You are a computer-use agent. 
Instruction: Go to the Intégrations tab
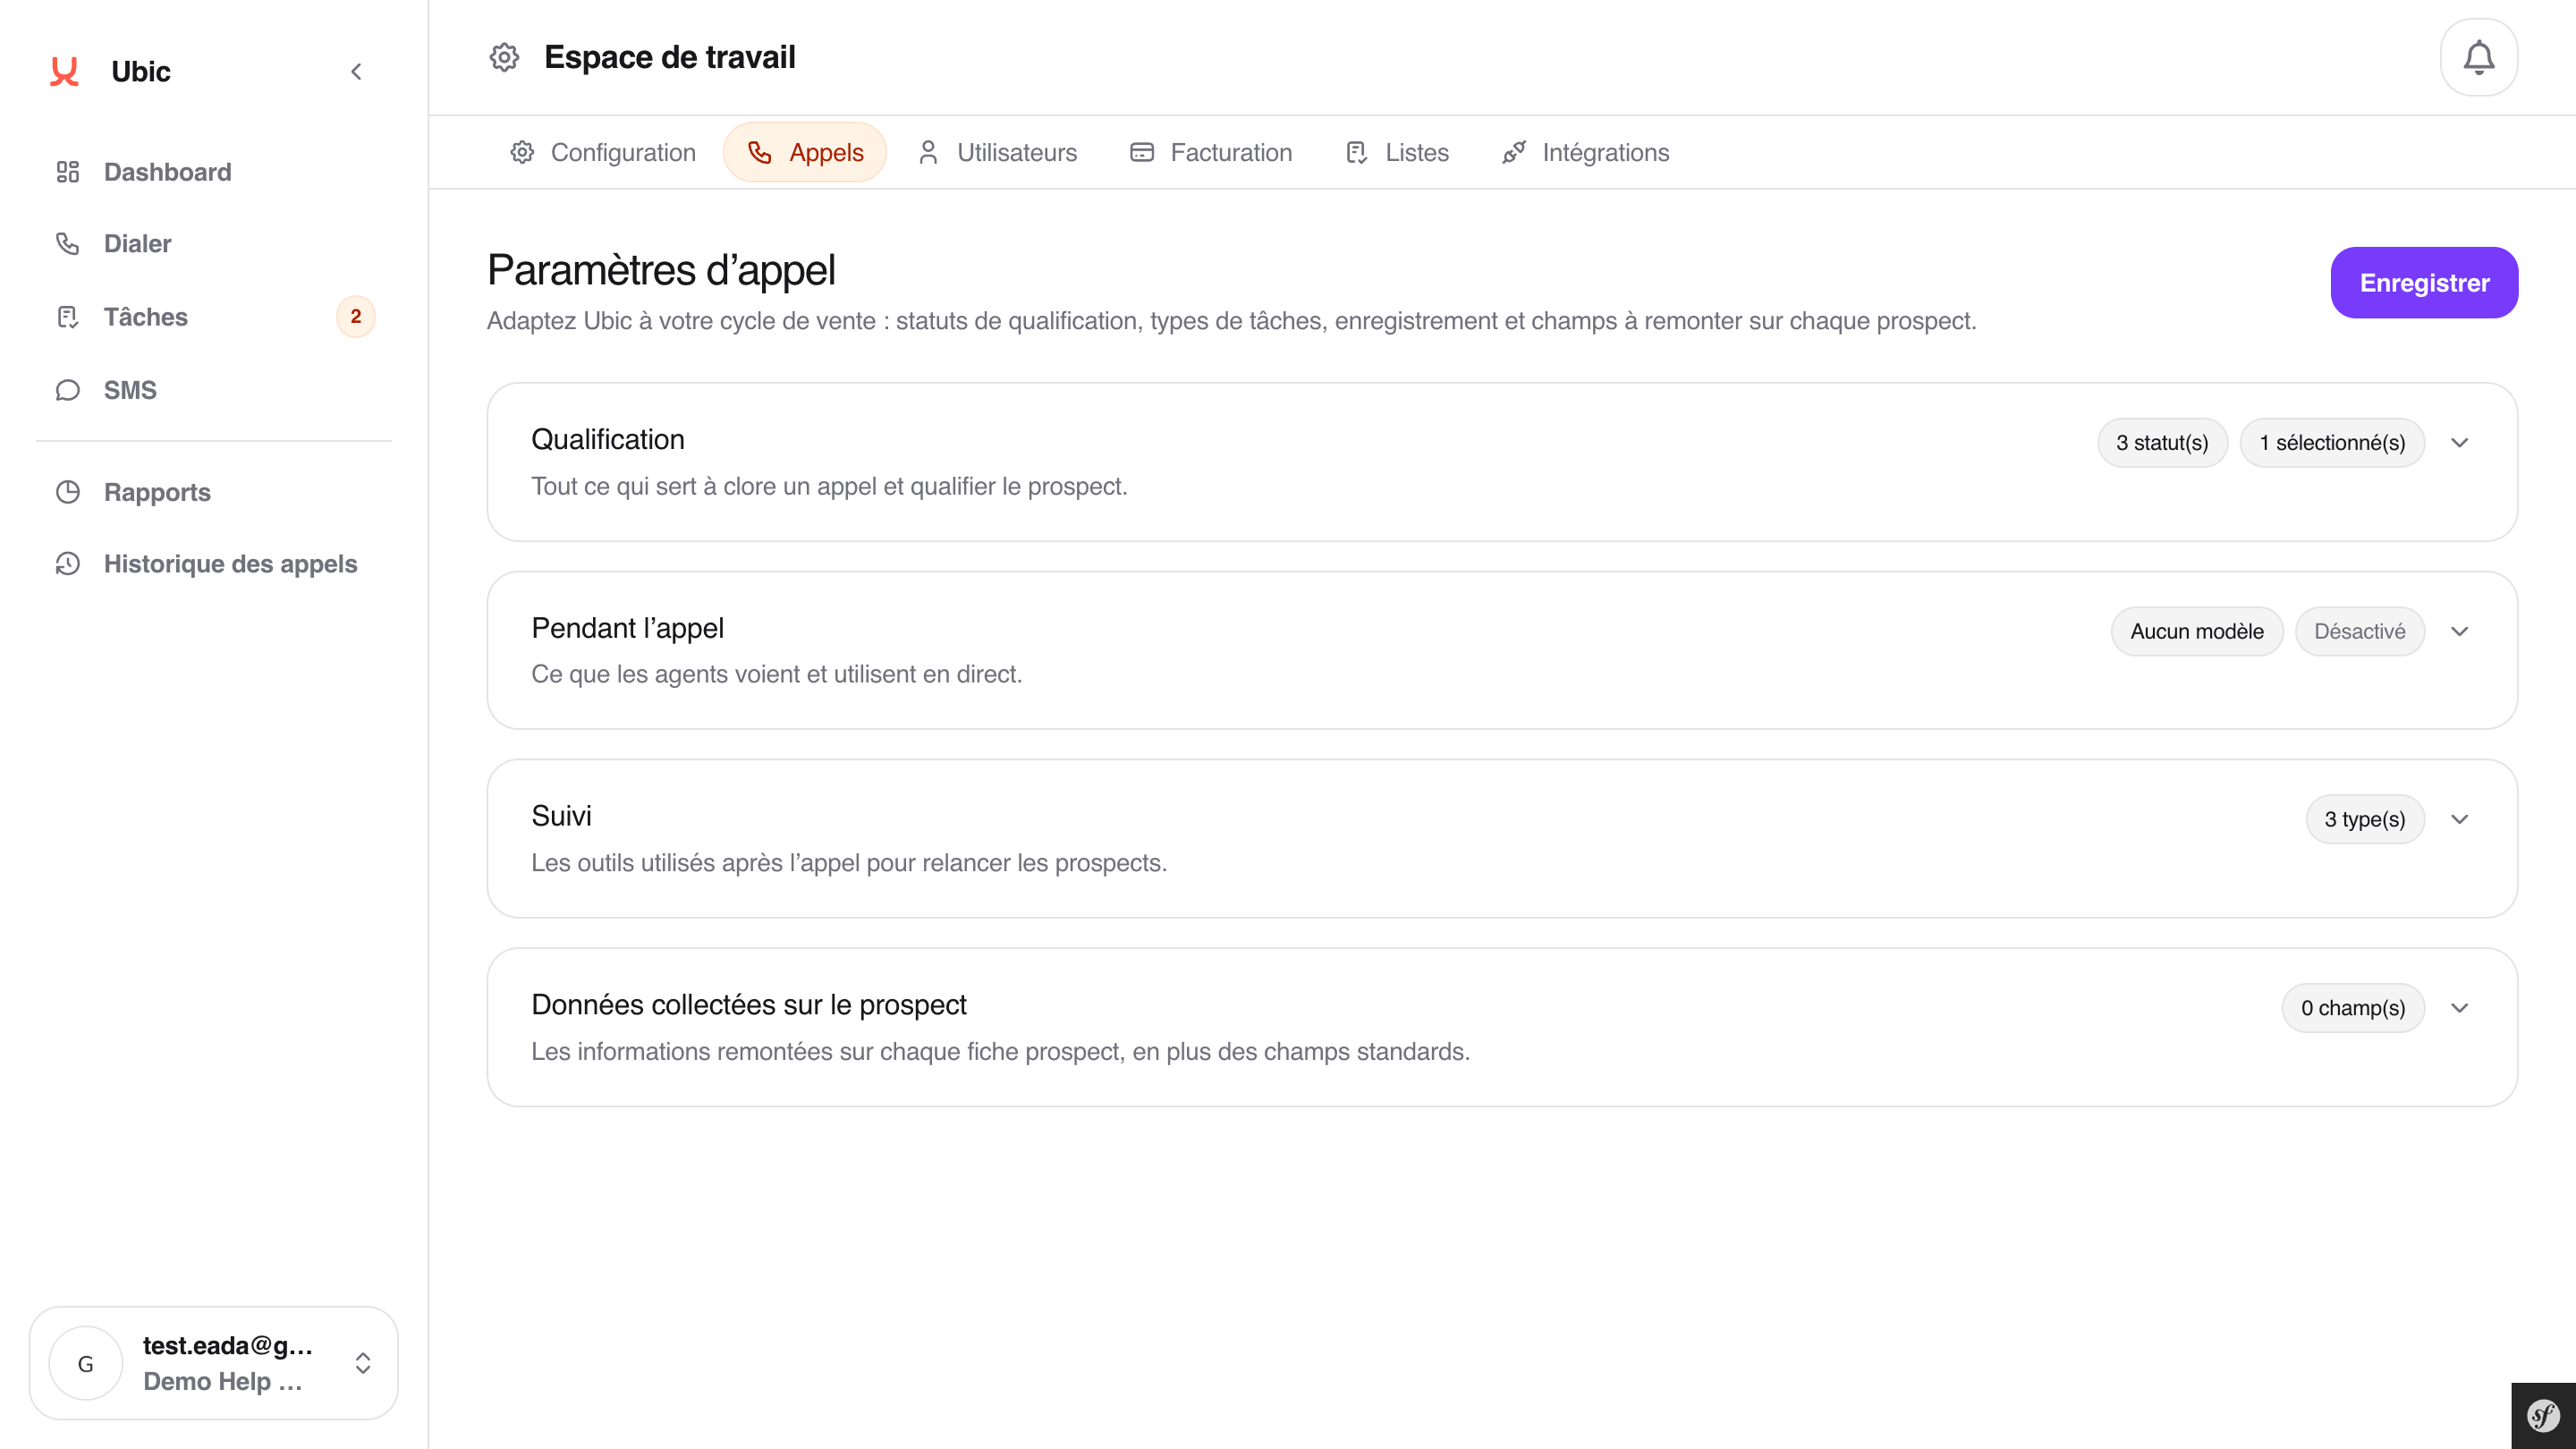click(1585, 152)
